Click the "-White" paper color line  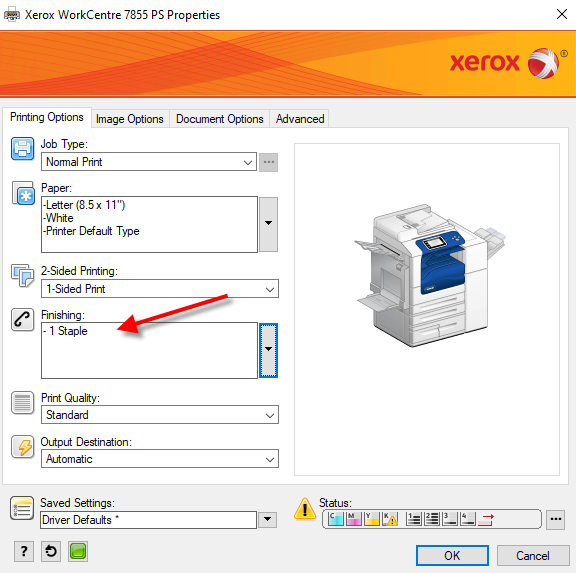click(58, 218)
